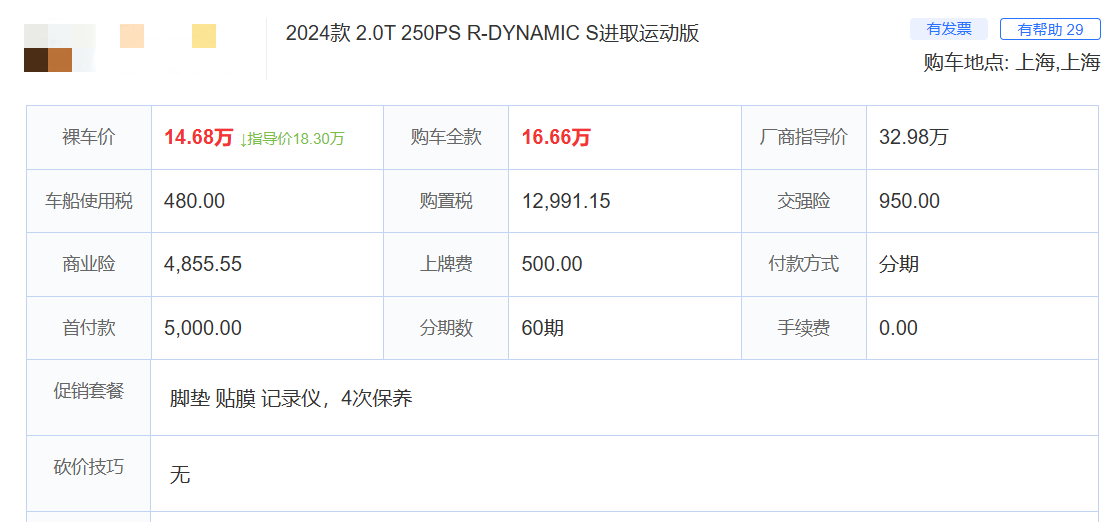The image size is (1104, 522).
Task: Click the 有发票 invoice badge
Action: tap(949, 29)
